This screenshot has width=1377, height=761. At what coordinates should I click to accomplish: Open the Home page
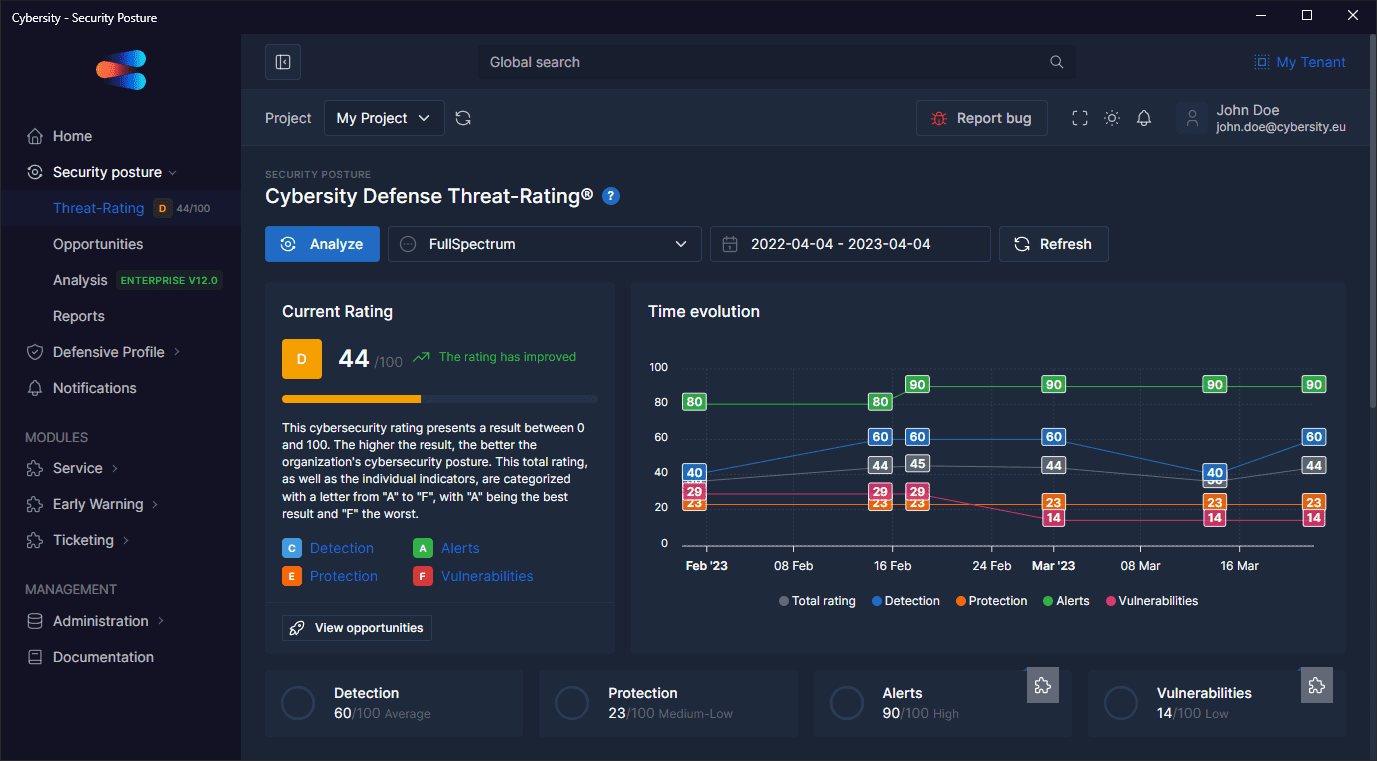tap(72, 136)
